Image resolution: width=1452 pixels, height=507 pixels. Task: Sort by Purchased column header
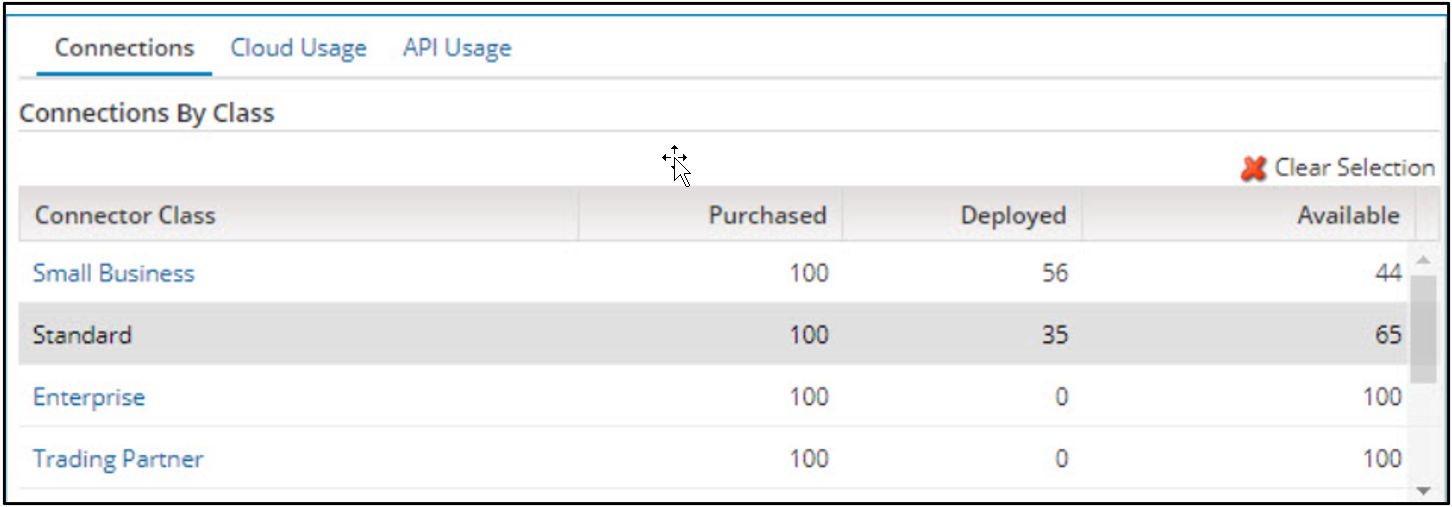pyautogui.click(x=767, y=215)
